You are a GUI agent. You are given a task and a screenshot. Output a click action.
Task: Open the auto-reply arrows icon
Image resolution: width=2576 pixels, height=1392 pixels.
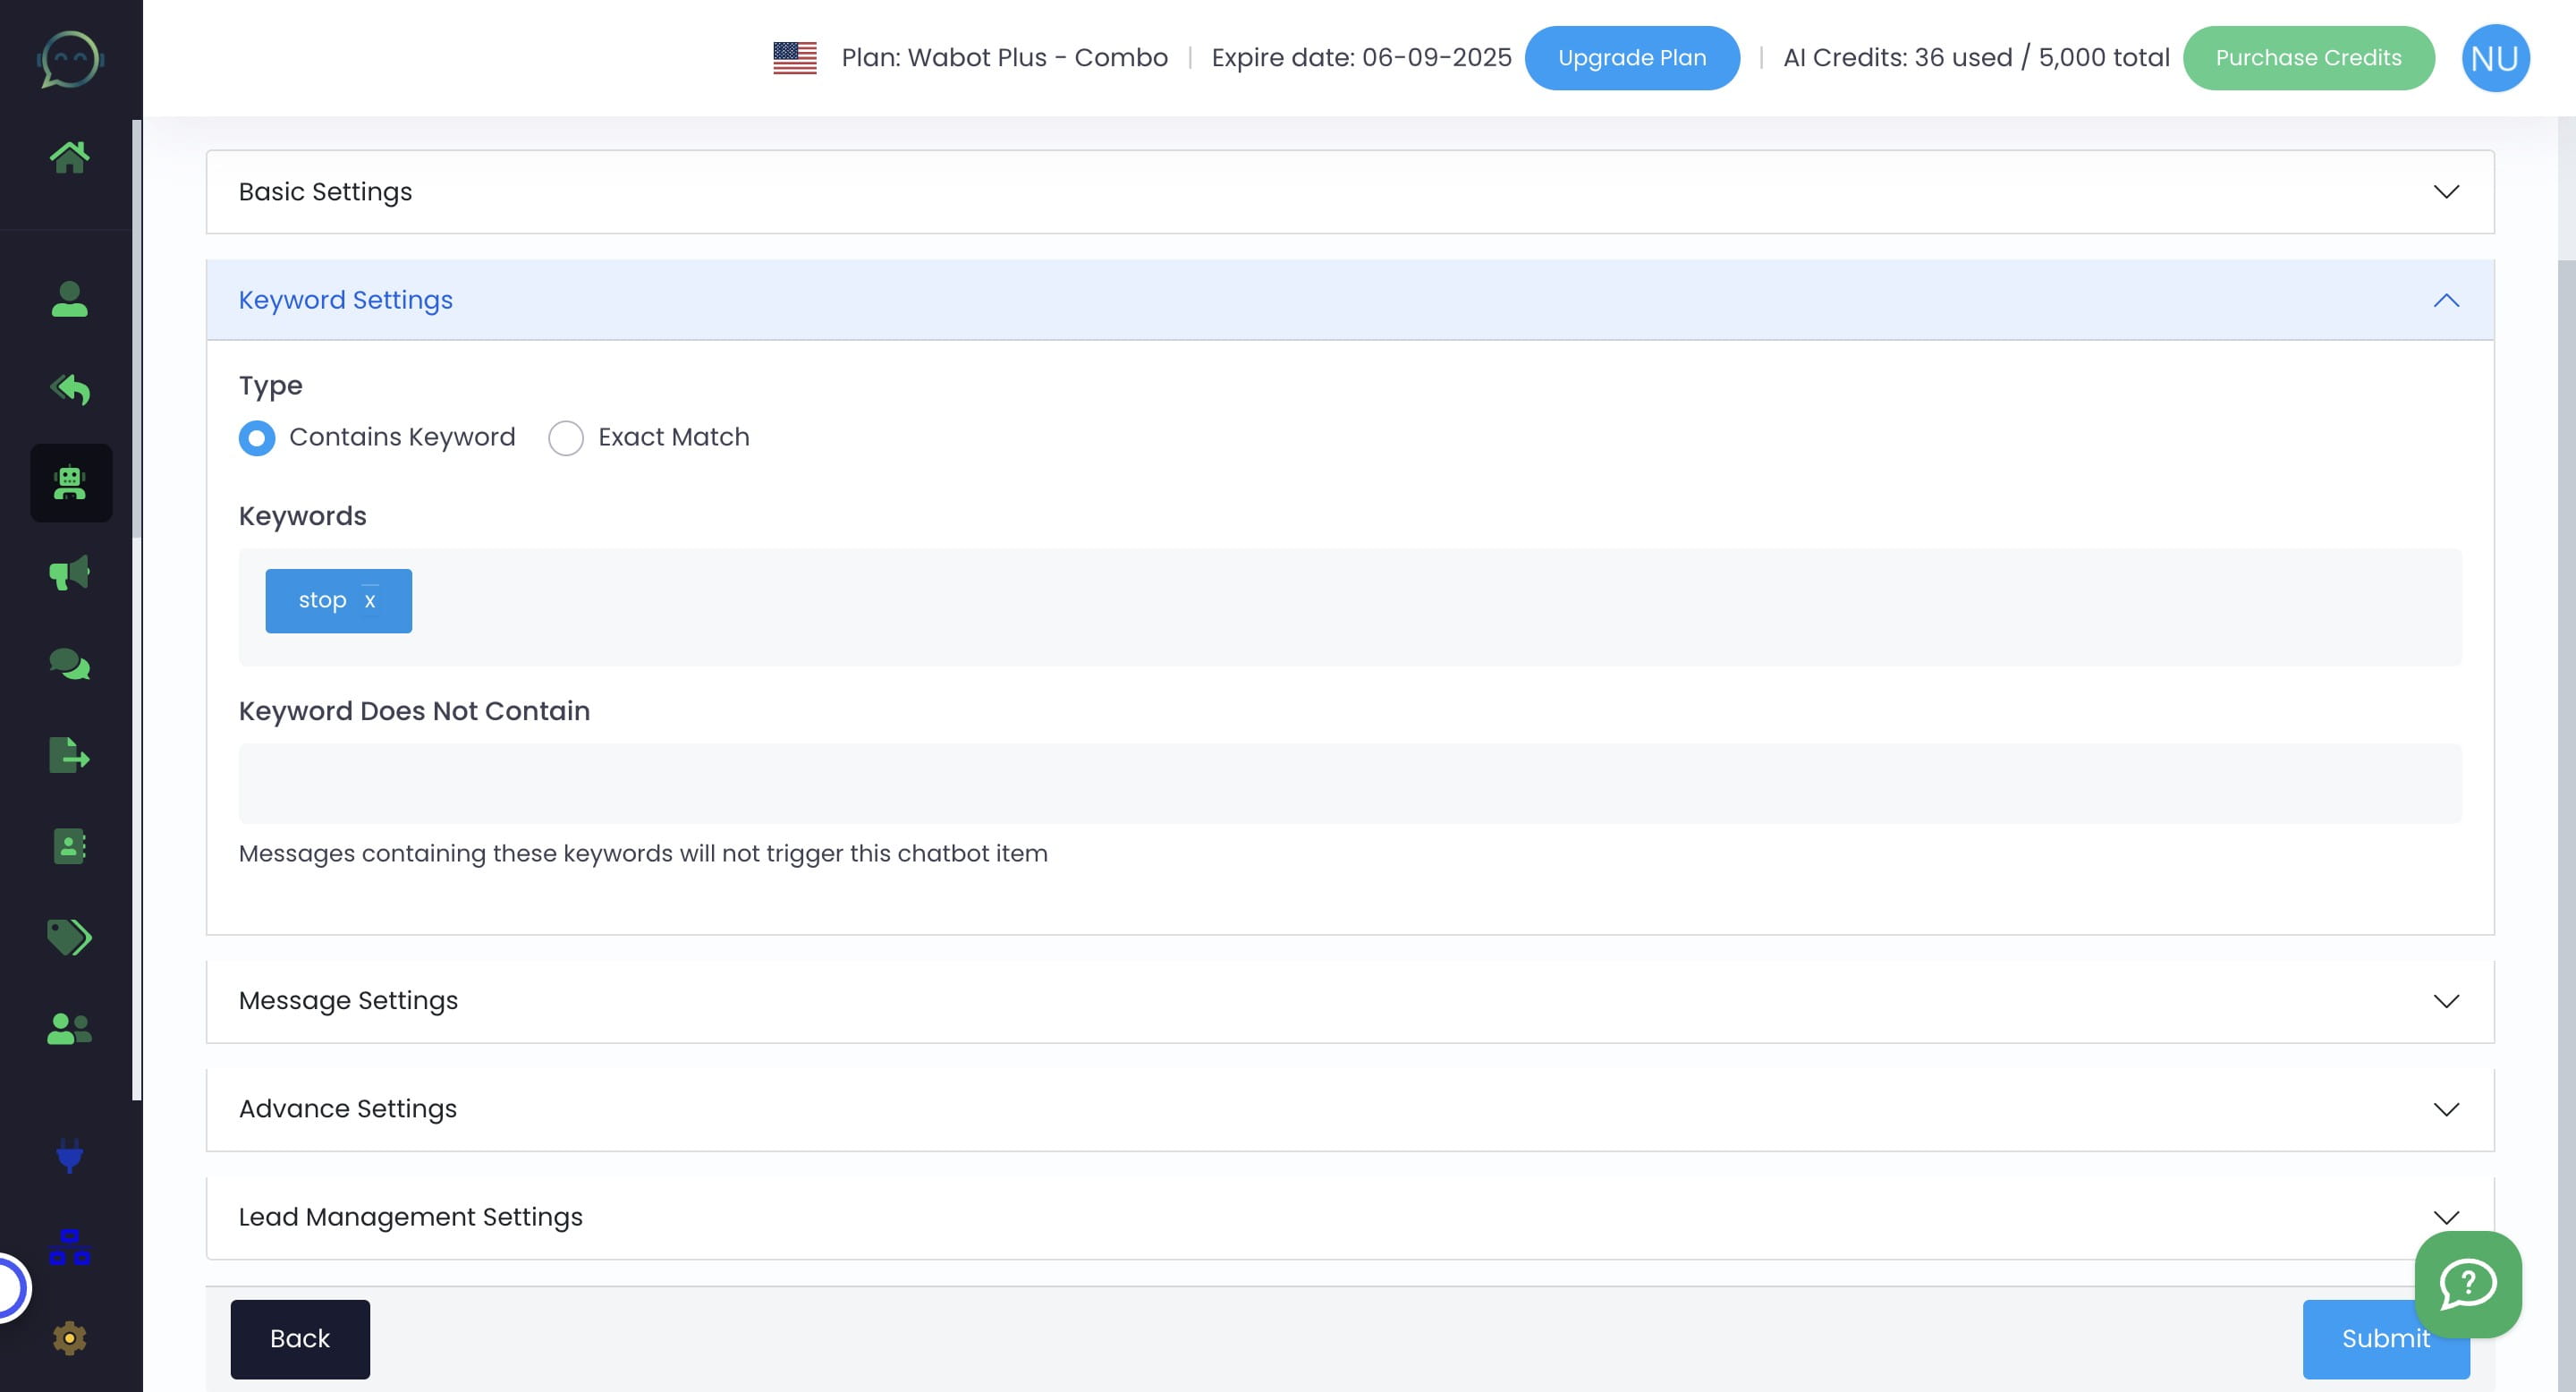point(70,389)
